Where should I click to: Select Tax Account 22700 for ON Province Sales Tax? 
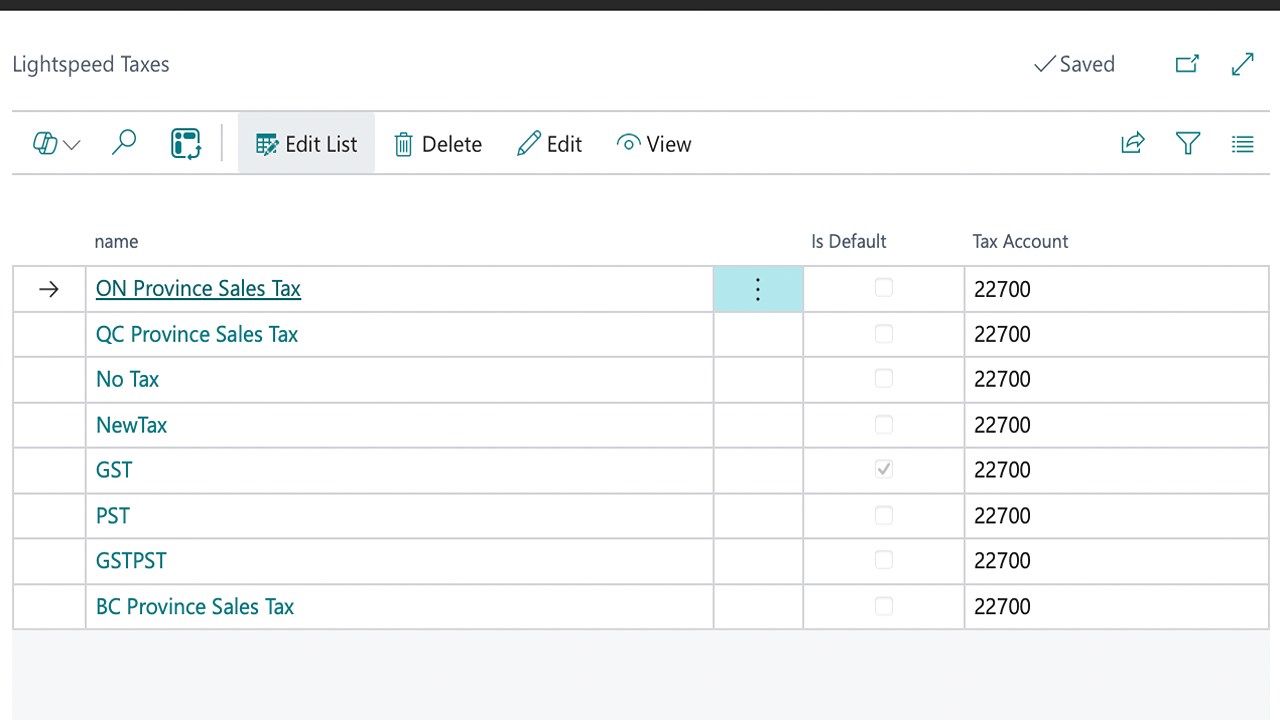[1116, 289]
